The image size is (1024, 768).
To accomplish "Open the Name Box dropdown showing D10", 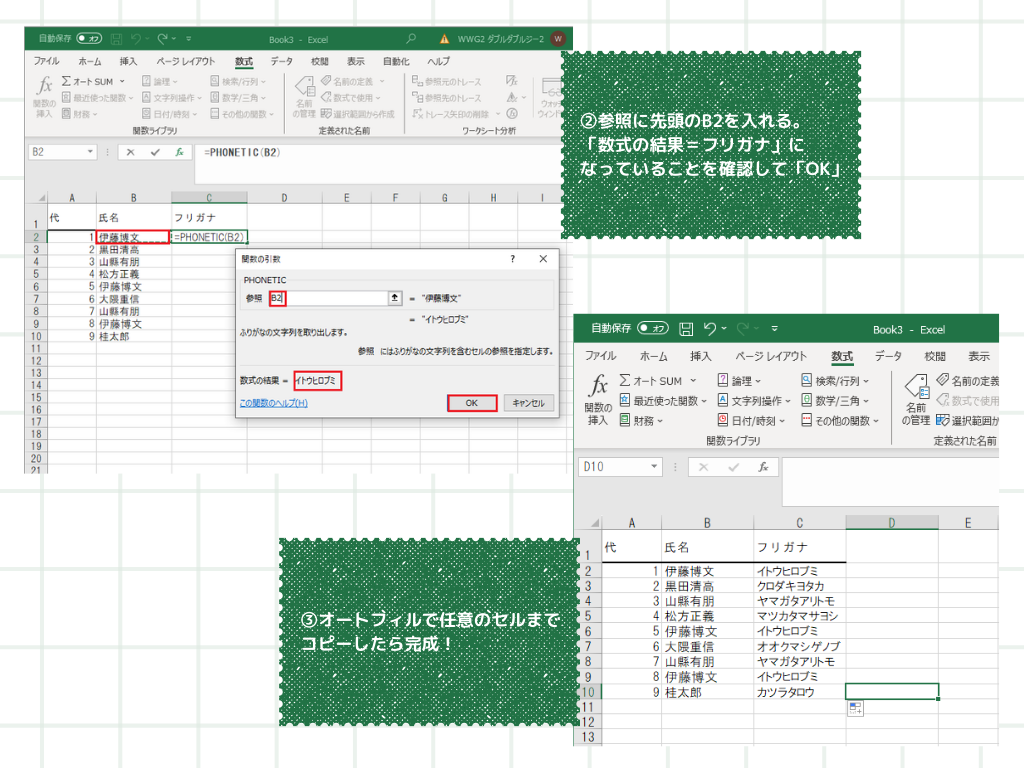I will coord(656,466).
